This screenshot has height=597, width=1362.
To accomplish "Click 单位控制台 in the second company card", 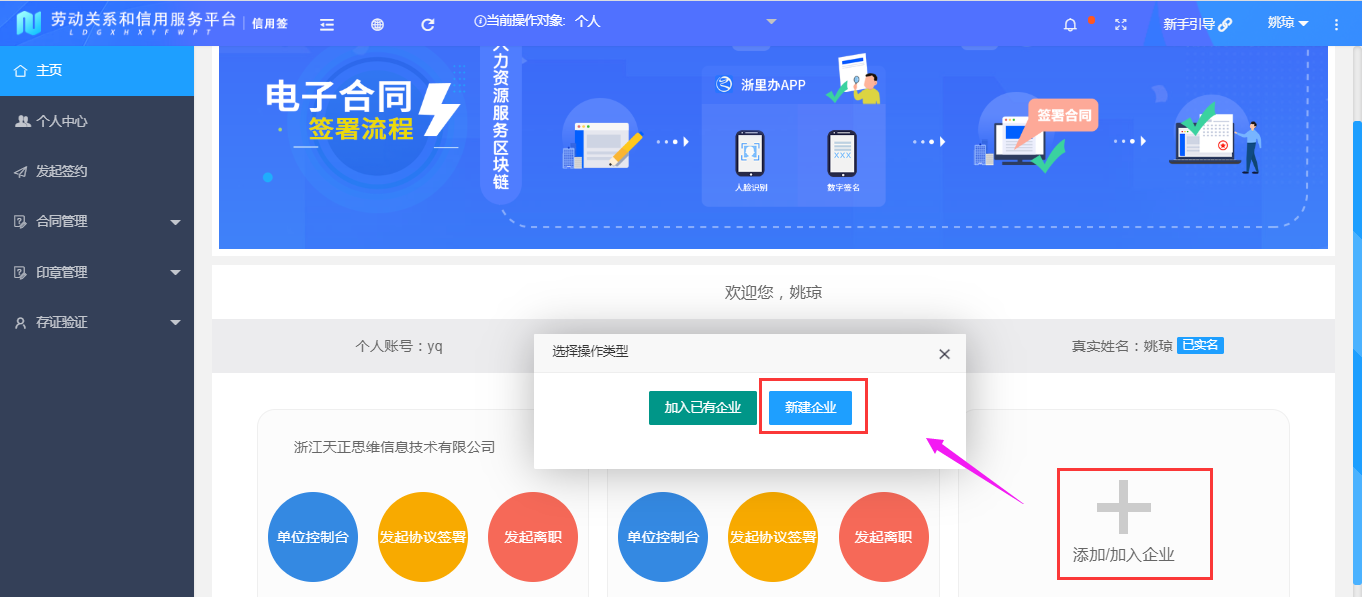I will tap(663, 537).
